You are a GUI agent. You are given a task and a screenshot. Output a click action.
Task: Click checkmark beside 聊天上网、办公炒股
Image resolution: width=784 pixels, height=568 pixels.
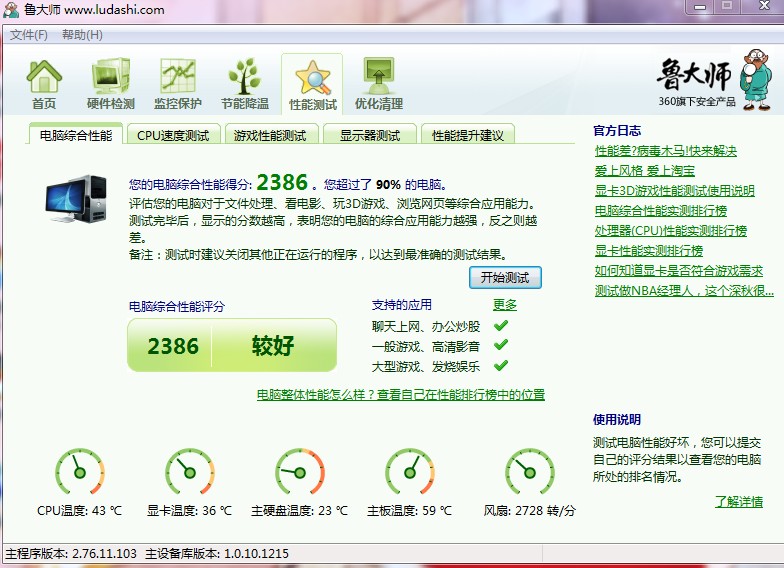point(500,326)
